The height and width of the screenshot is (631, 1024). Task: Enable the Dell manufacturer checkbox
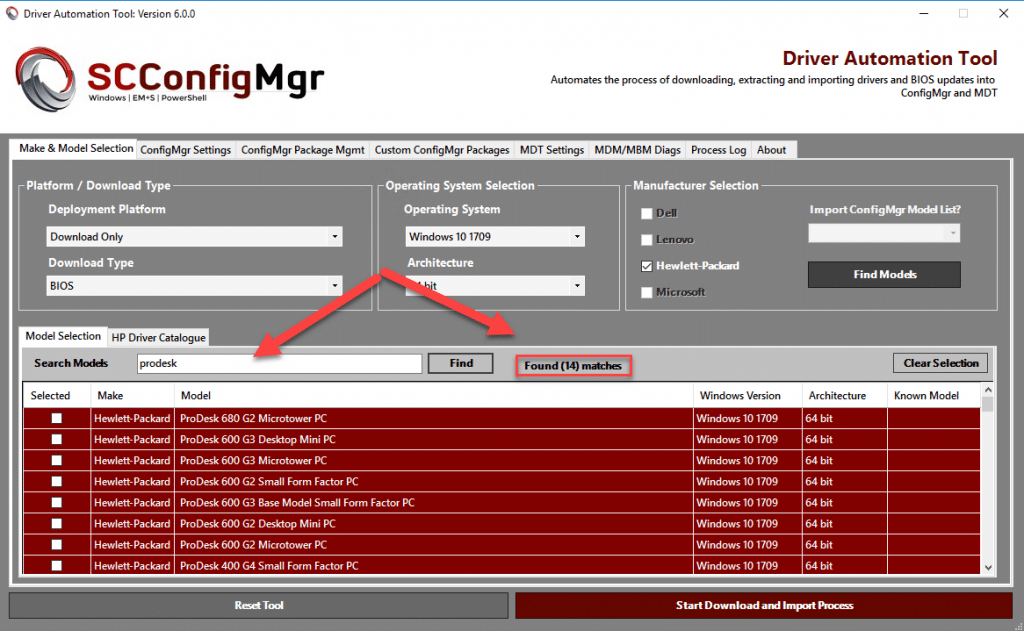tap(645, 213)
